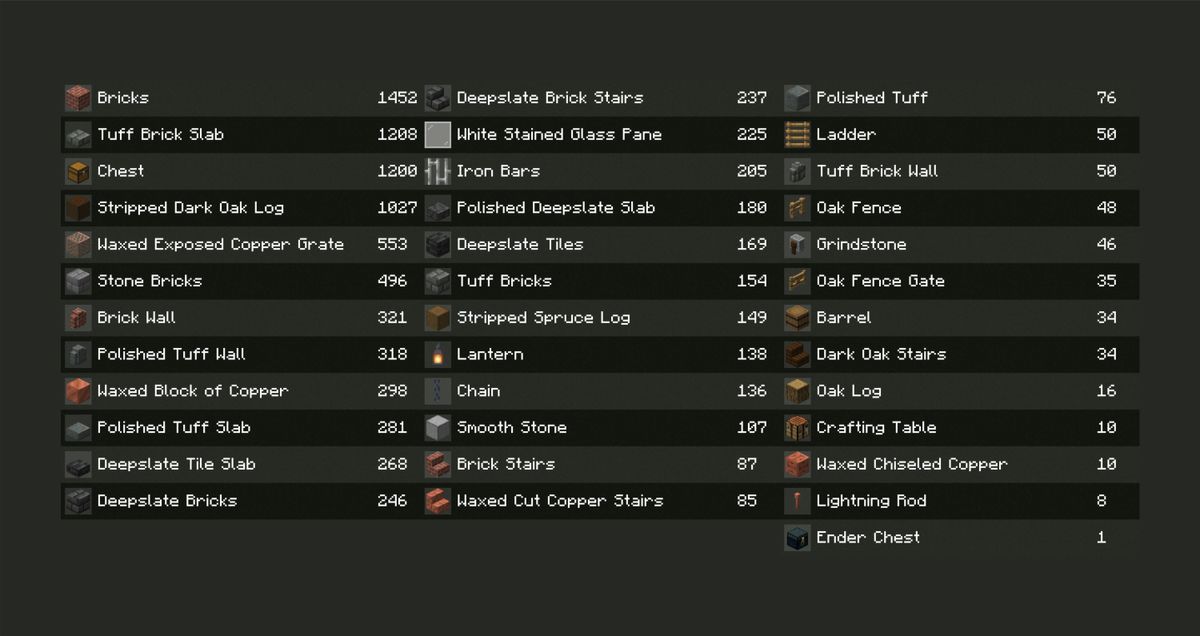Image resolution: width=1200 pixels, height=636 pixels.
Task: Click the Iron Bars icon
Action: (x=438, y=171)
